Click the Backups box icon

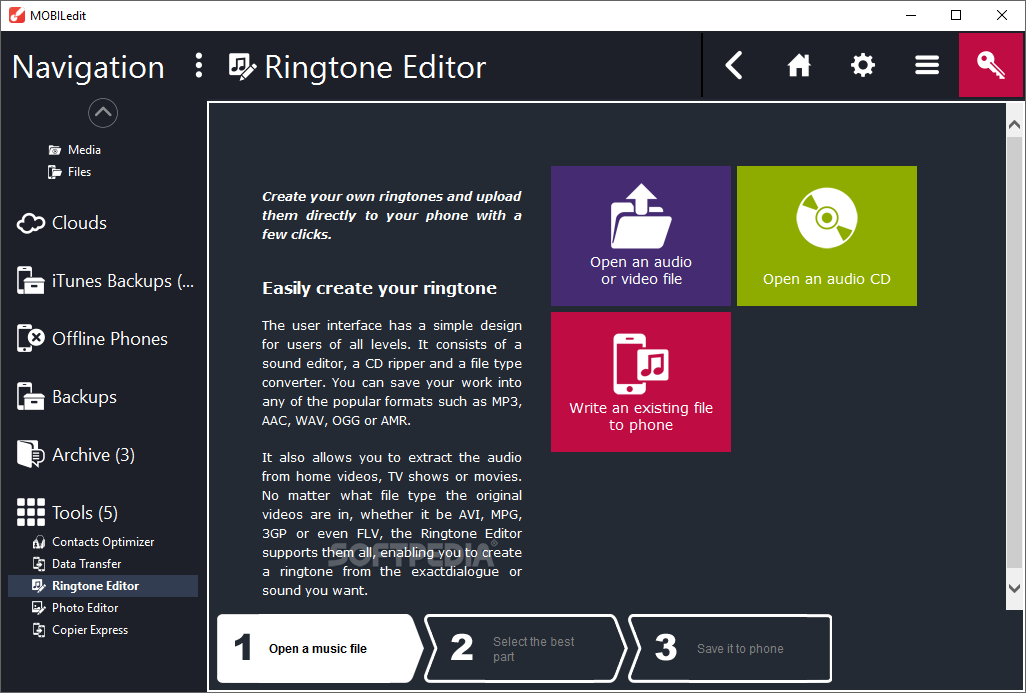click(x=30, y=397)
